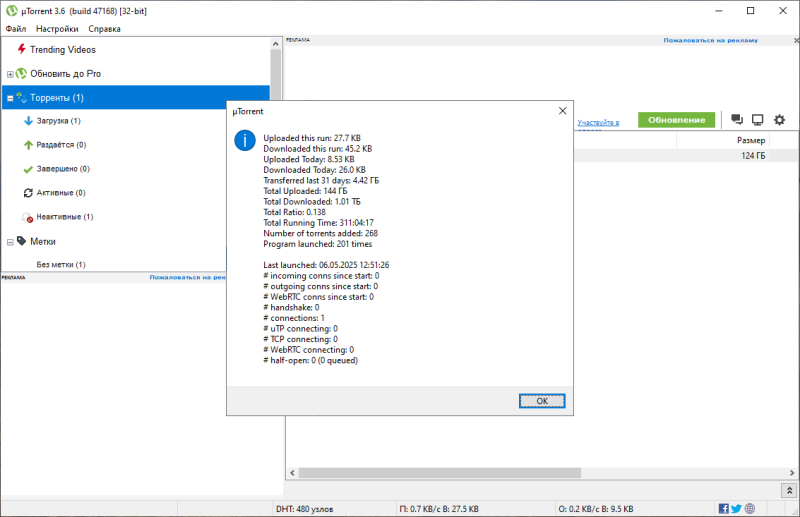
Task: Click the upload speed О: 0.2 KB/c status
Action: (x=595, y=509)
